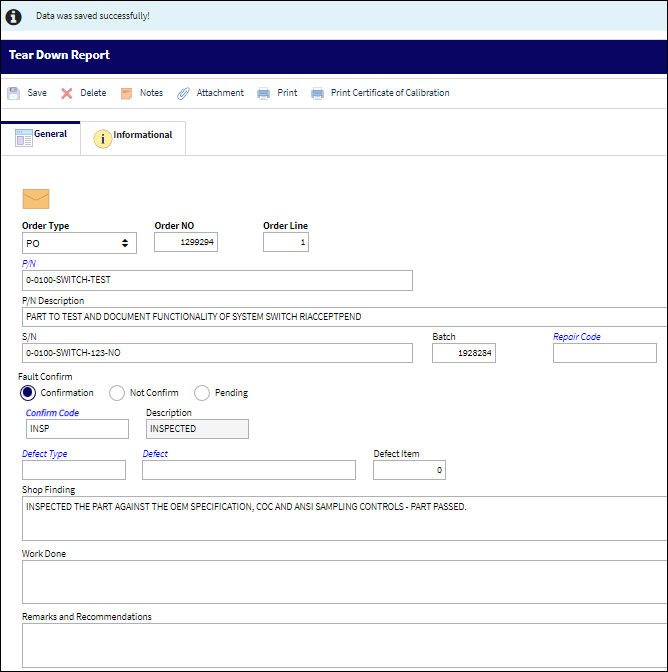Click the S/N input field
Screen dimensions: 668x672
pyautogui.click(x=217, y=353)
